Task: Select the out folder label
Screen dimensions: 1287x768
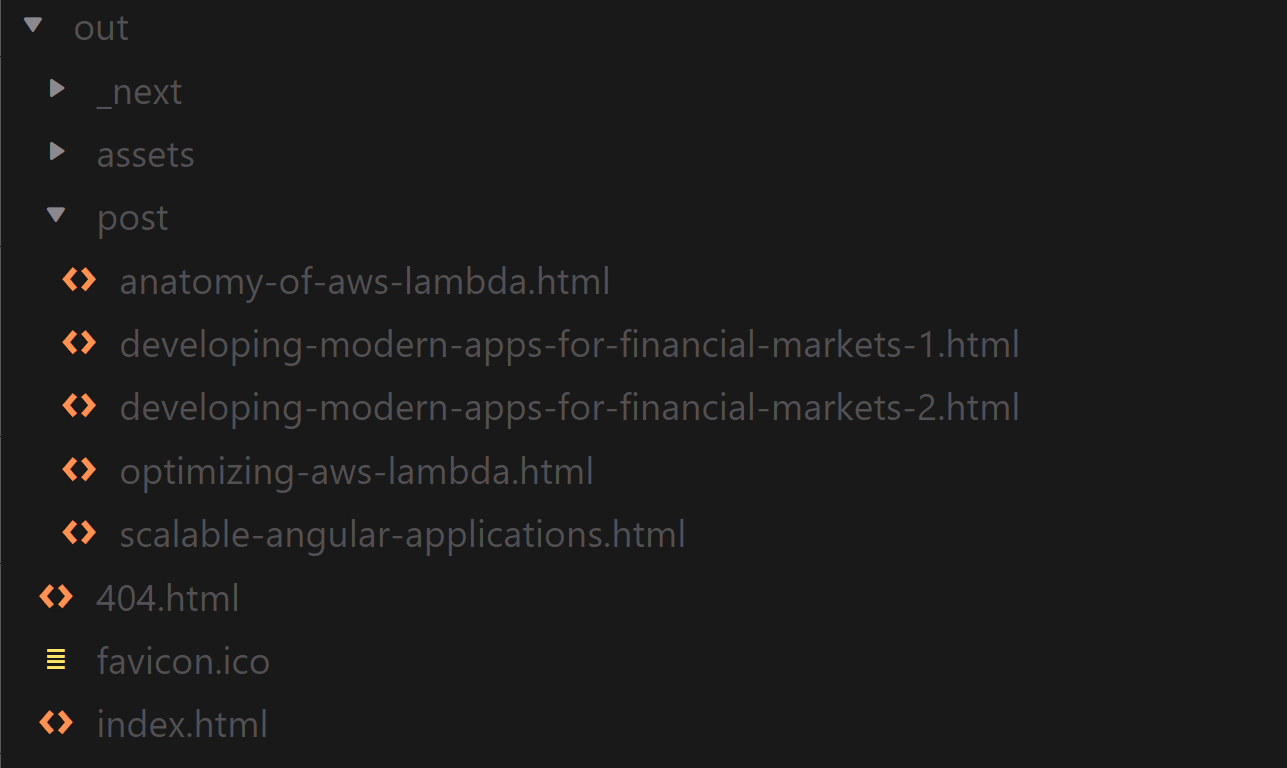Action: click(x=101, y=28)
